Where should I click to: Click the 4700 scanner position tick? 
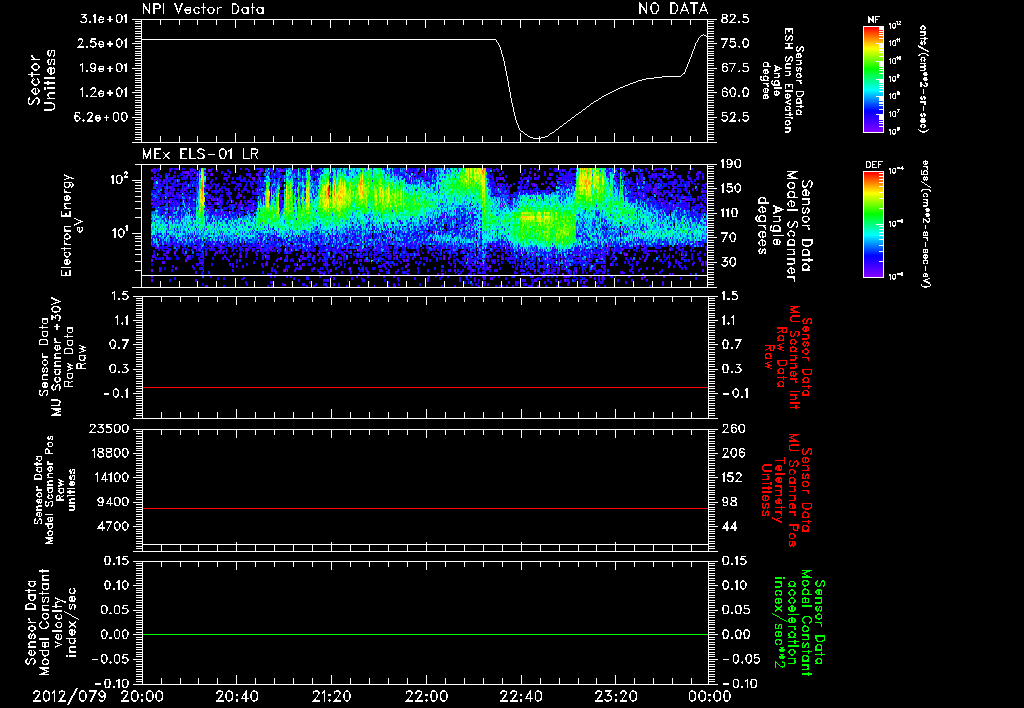[114, 526]
